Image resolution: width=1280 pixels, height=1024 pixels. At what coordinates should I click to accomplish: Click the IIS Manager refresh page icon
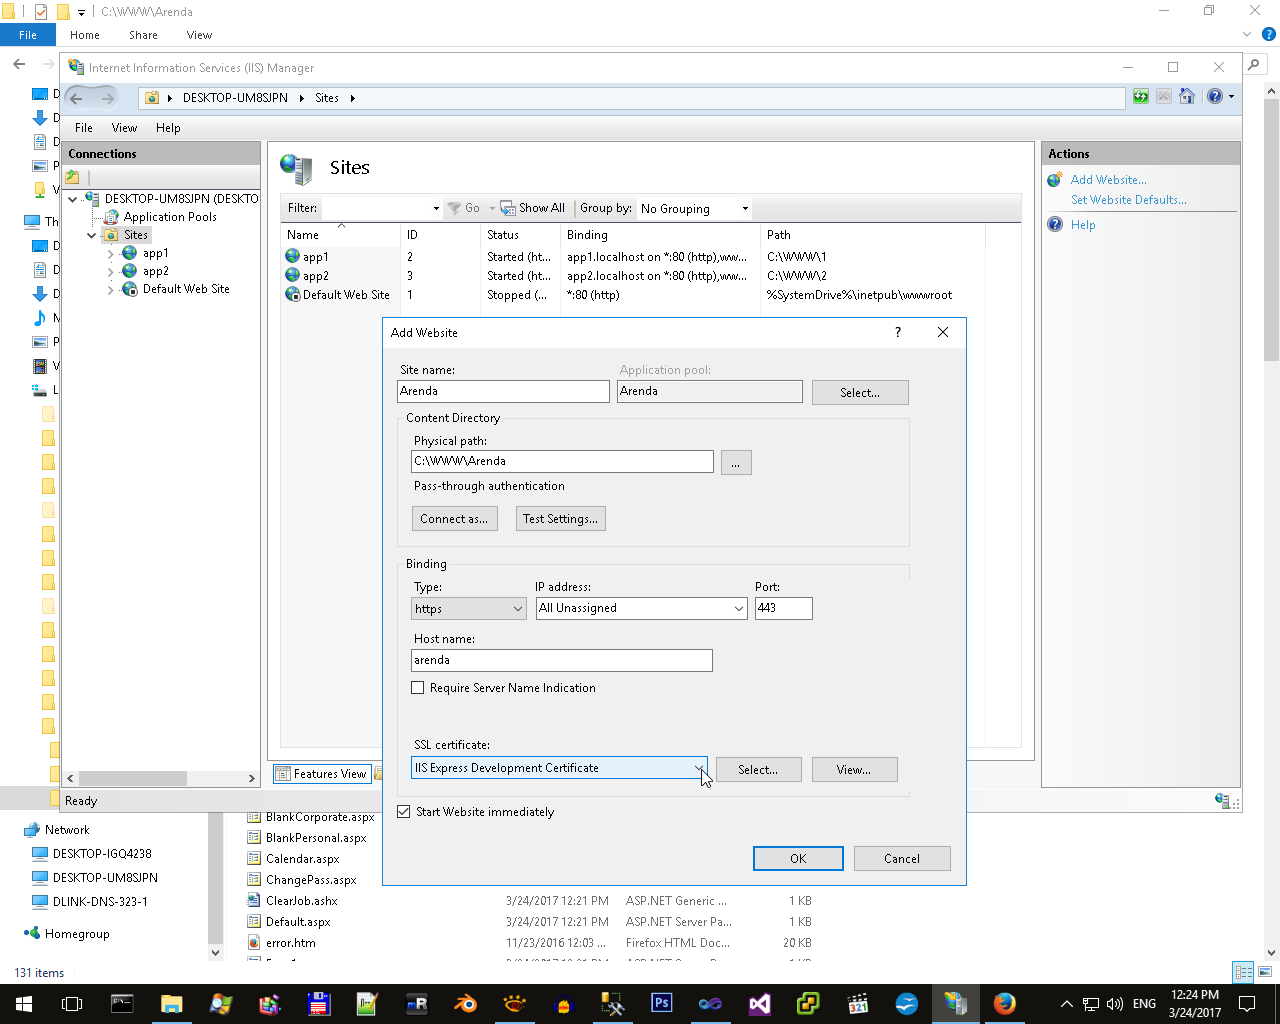pyautogui.click(x=1141, y=97)
